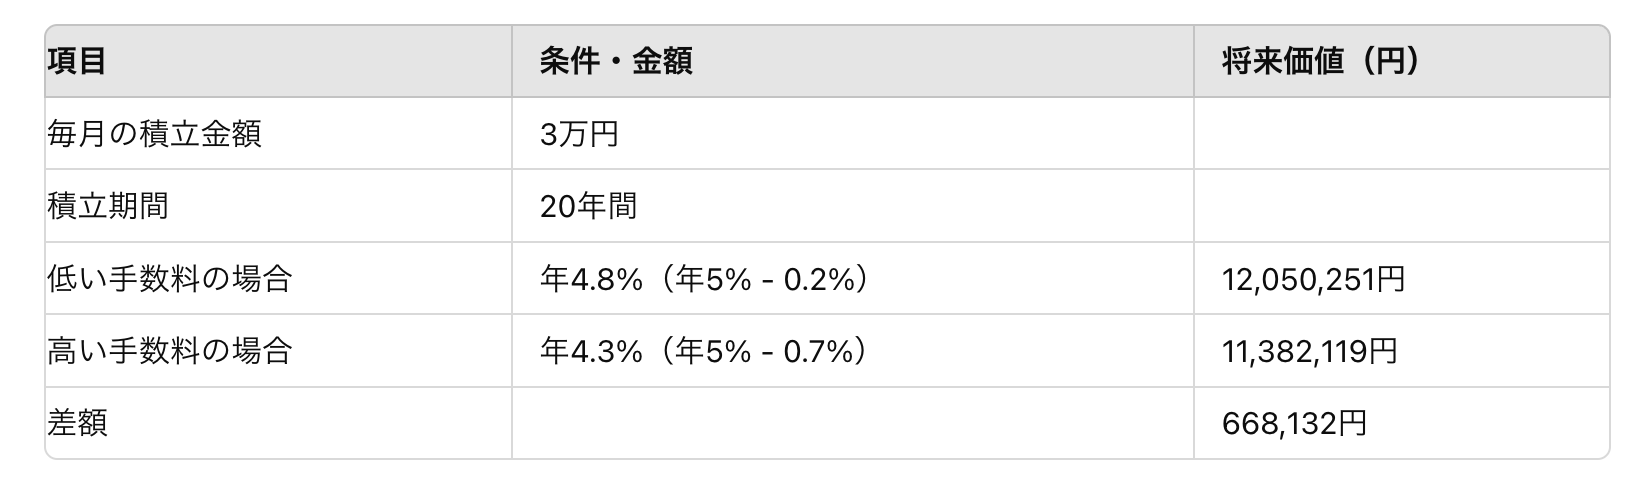Select the 11,382,119円 future value
The width and height of the screenshot is (1644, 480).
coord(1309,351)
